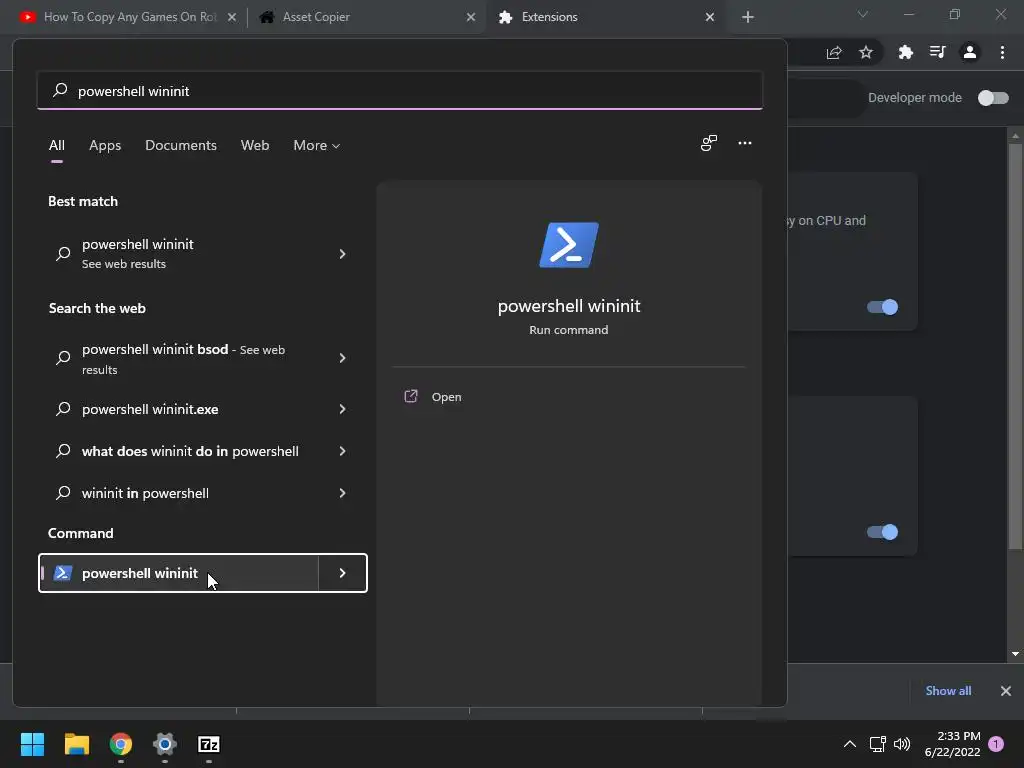
Task: Click the search box containing powershell wininit
Action: (x=400, y=91)
